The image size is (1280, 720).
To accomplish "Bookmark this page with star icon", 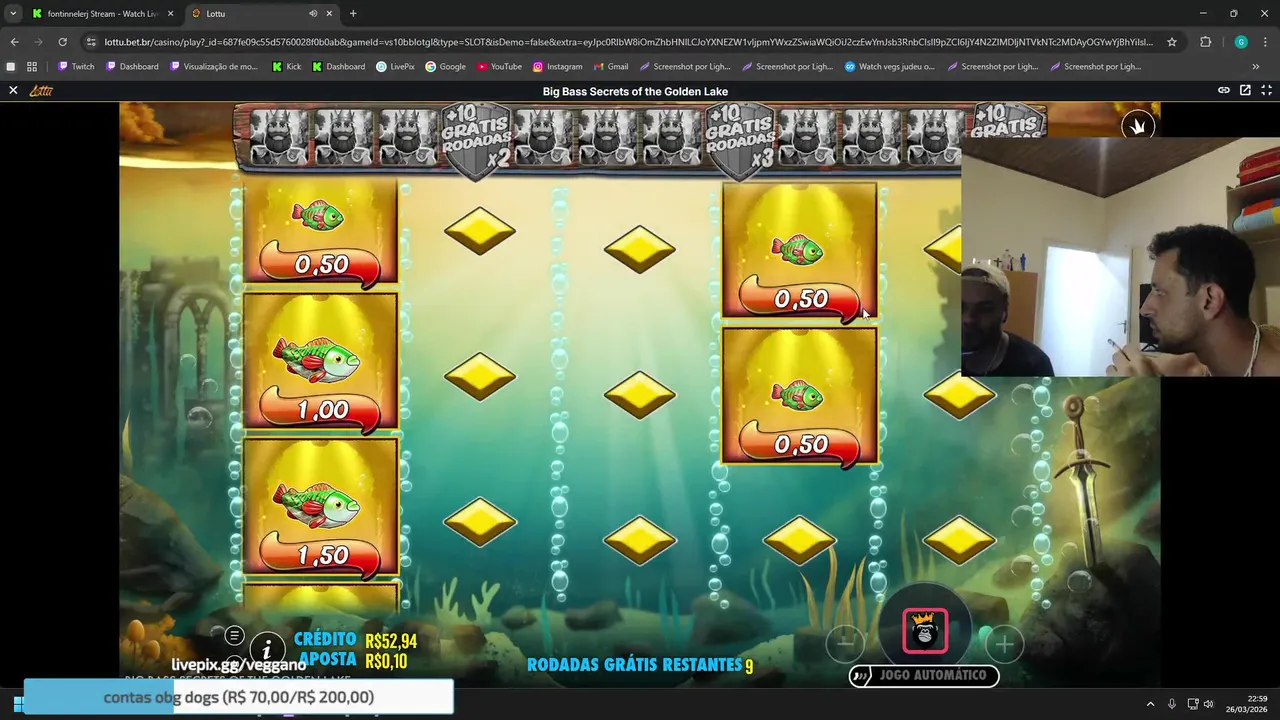I will (1172, 42).
